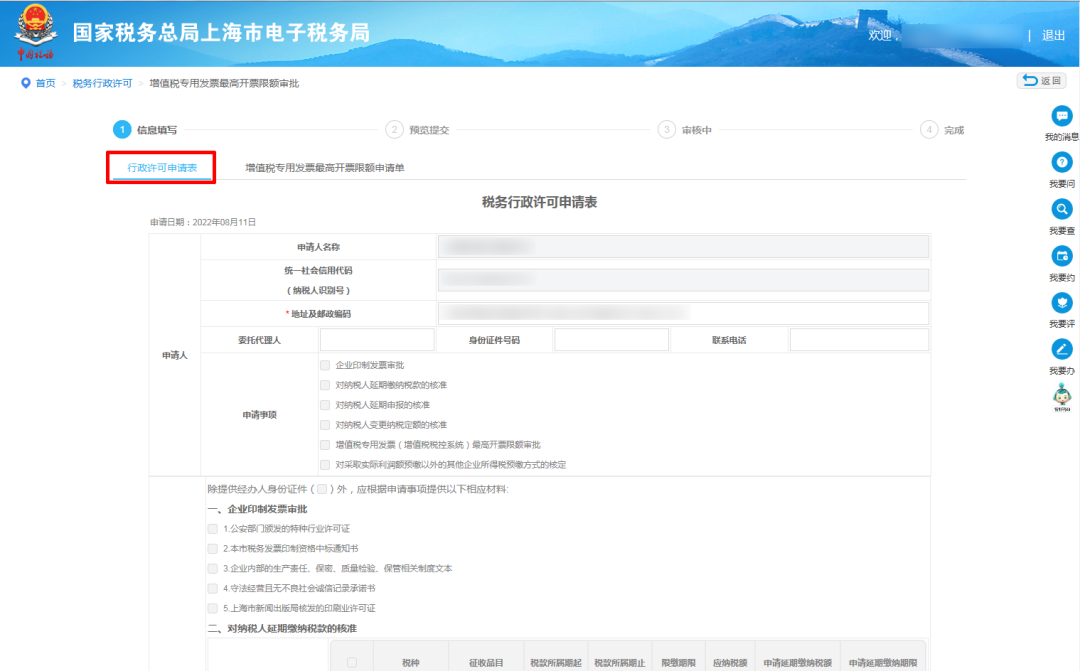Open 我的消息 message icon

coord(1061,116)
